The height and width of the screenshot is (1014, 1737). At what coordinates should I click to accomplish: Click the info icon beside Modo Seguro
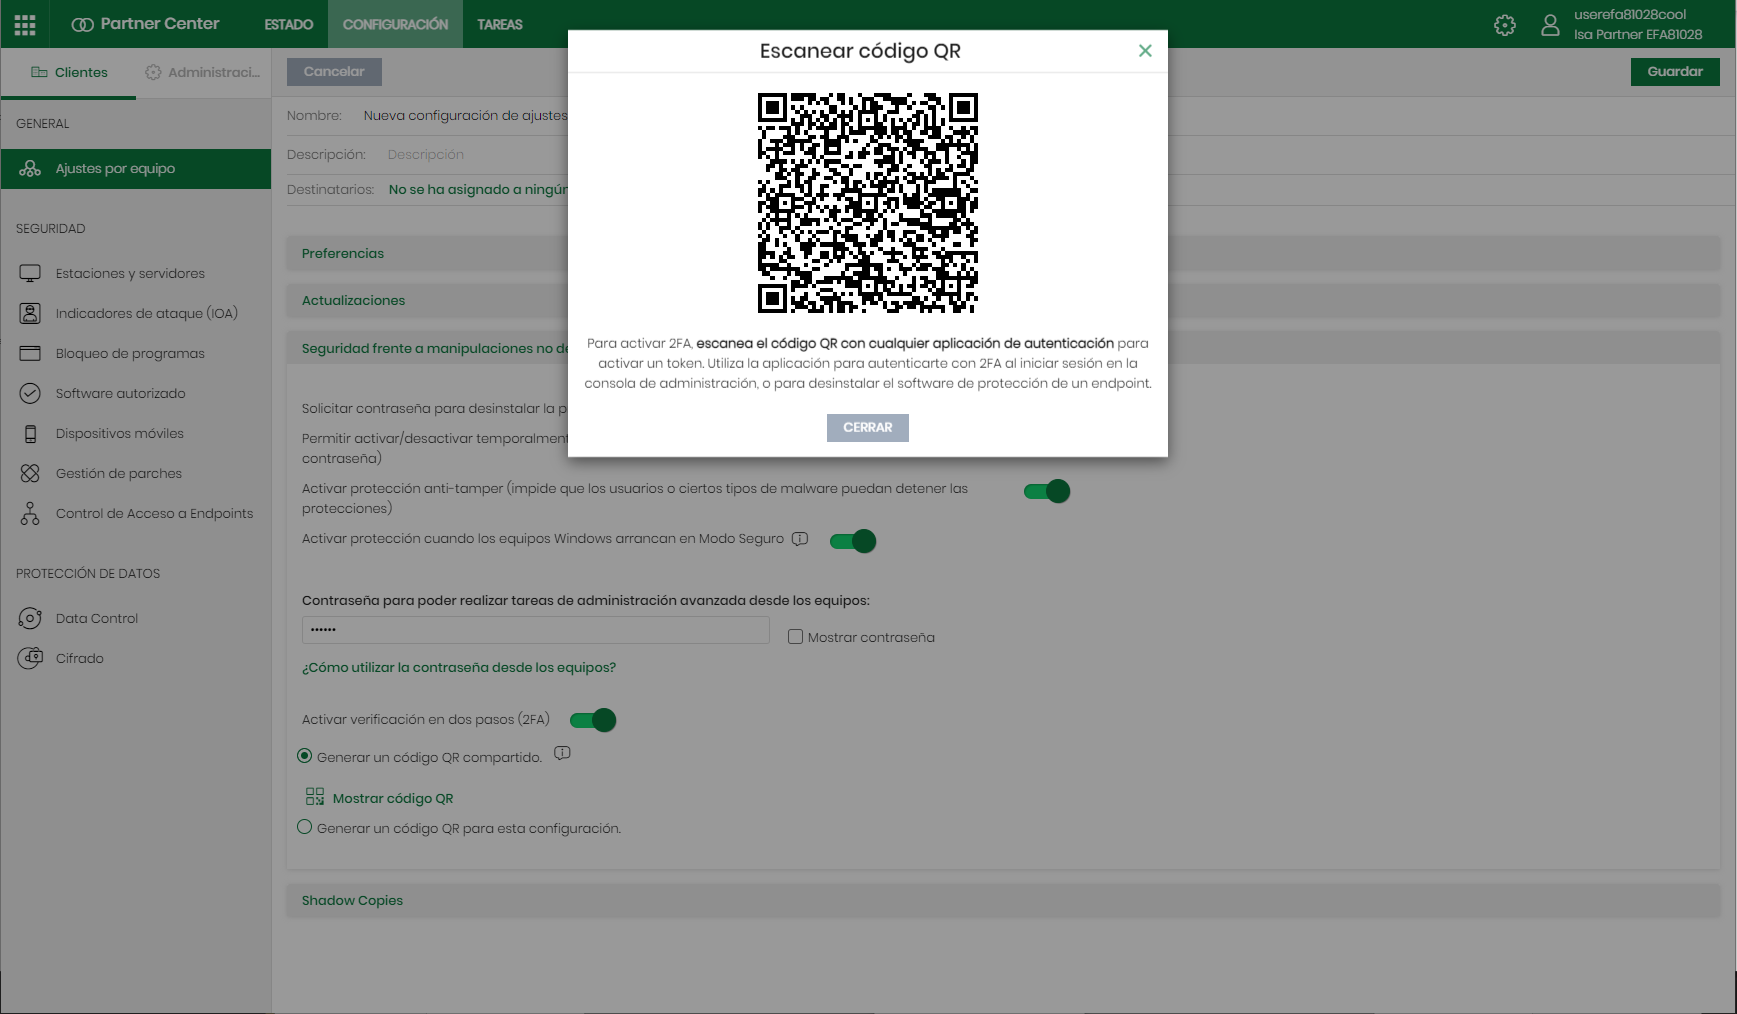click(800, 539)
